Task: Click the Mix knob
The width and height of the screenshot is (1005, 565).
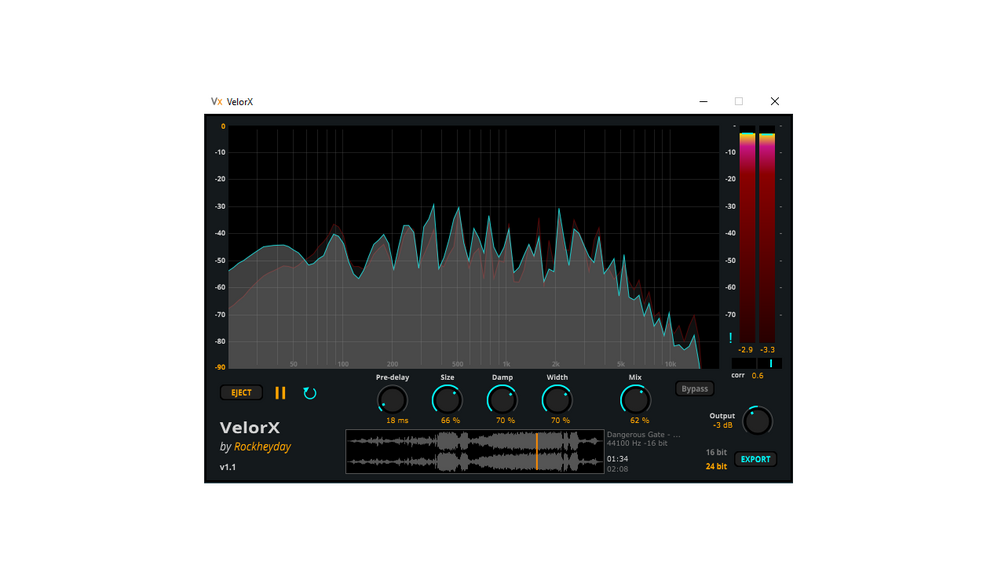Action: tap(635, 400)
